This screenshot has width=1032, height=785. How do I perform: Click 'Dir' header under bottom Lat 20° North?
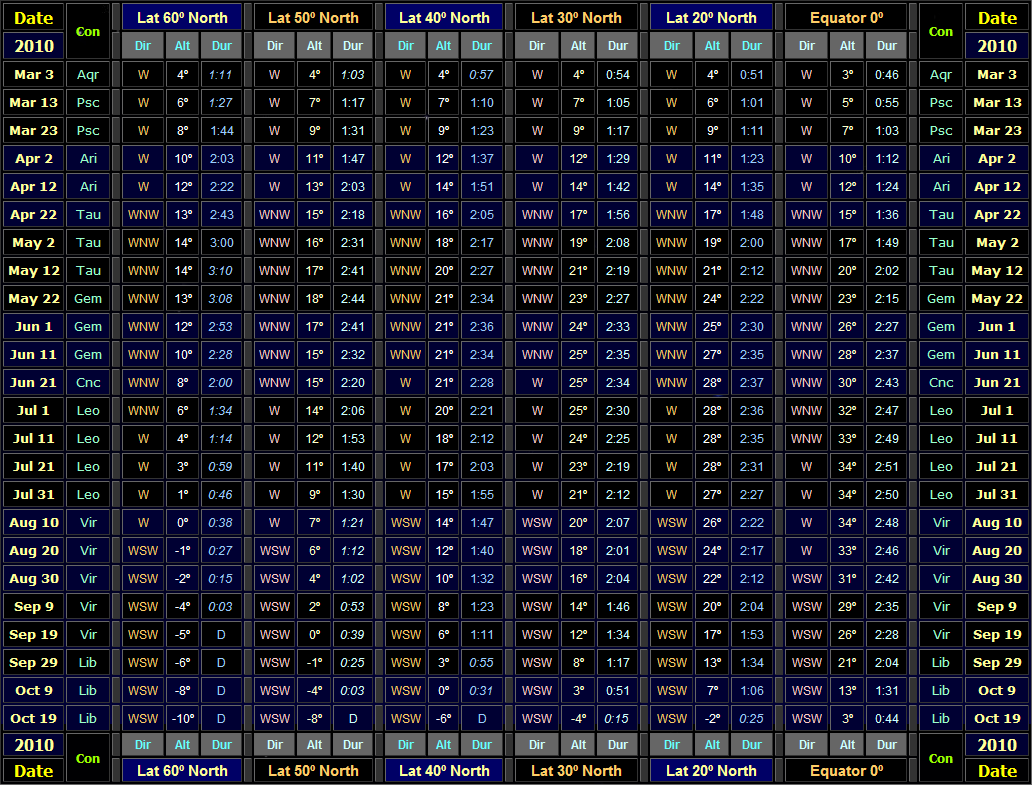672,744
